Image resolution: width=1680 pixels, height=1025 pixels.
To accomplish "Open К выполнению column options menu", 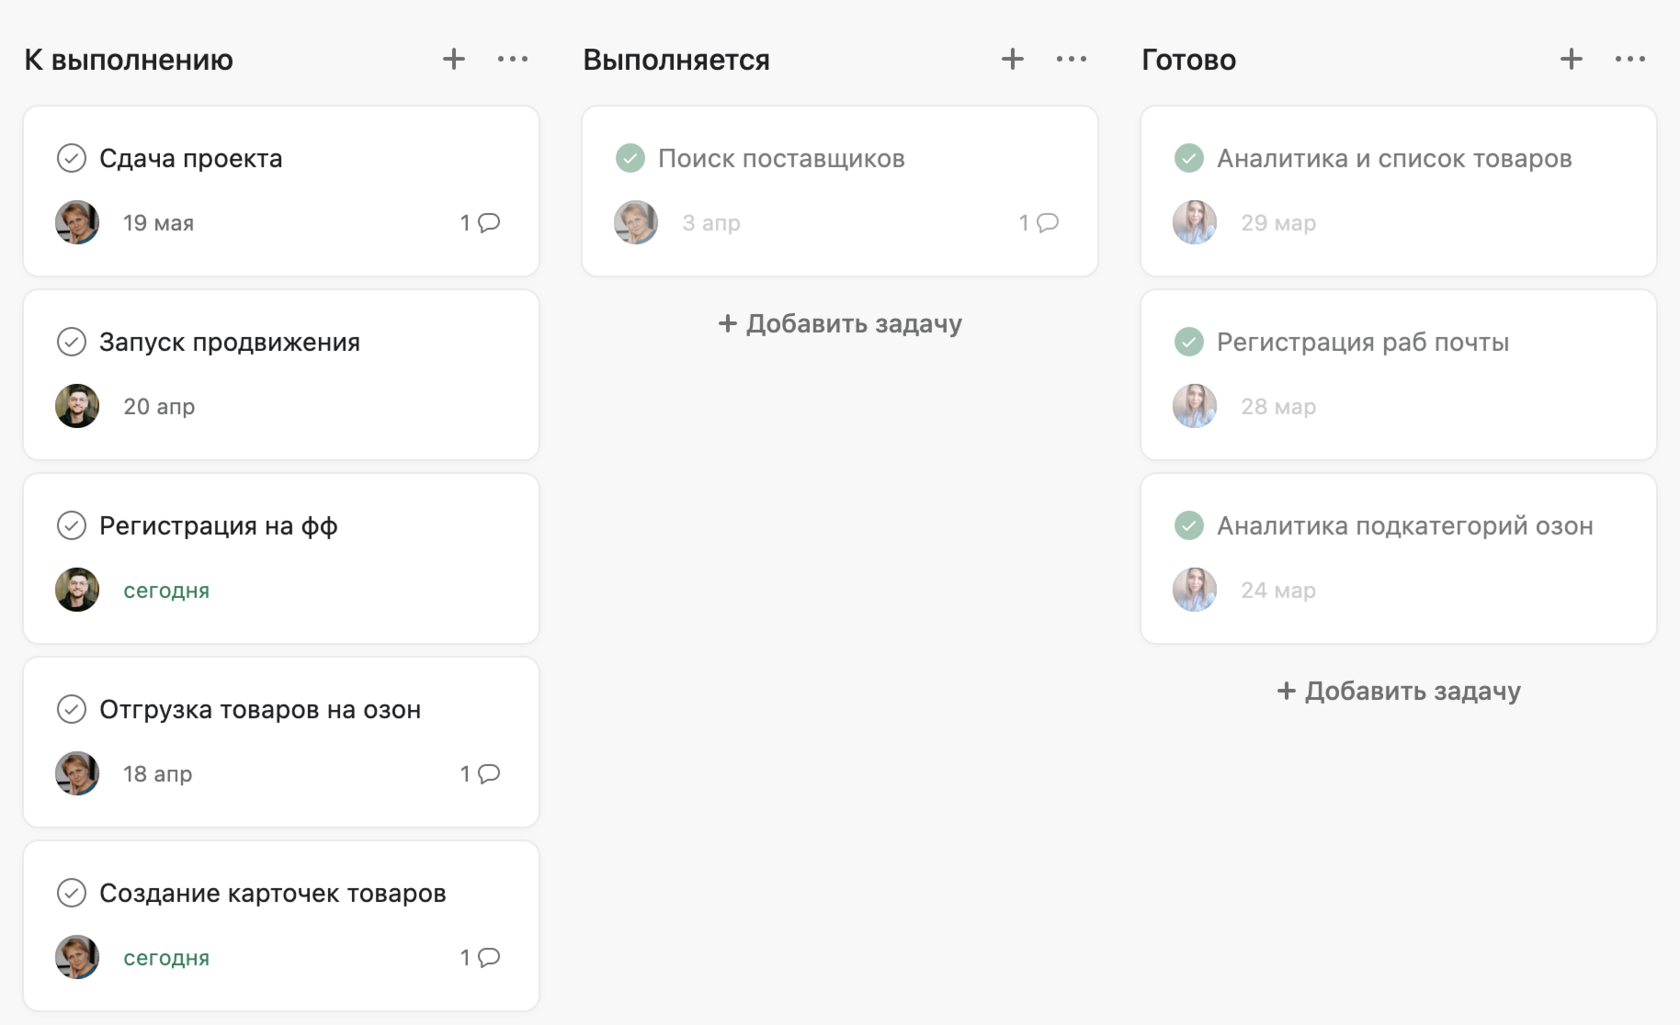I will click(513, 60).
